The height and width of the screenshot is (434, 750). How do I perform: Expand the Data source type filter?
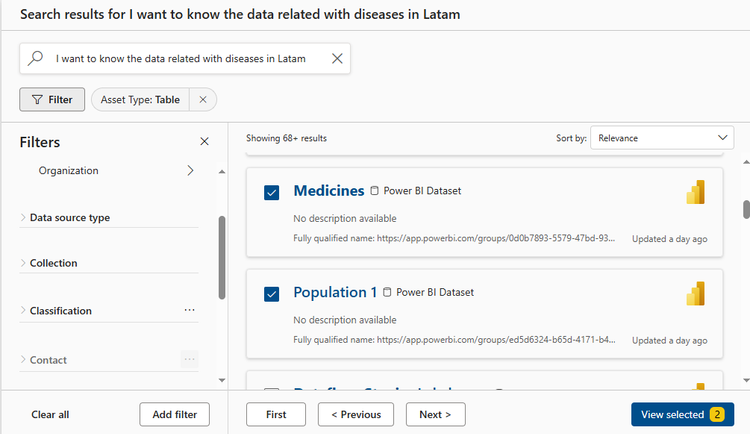69,217
